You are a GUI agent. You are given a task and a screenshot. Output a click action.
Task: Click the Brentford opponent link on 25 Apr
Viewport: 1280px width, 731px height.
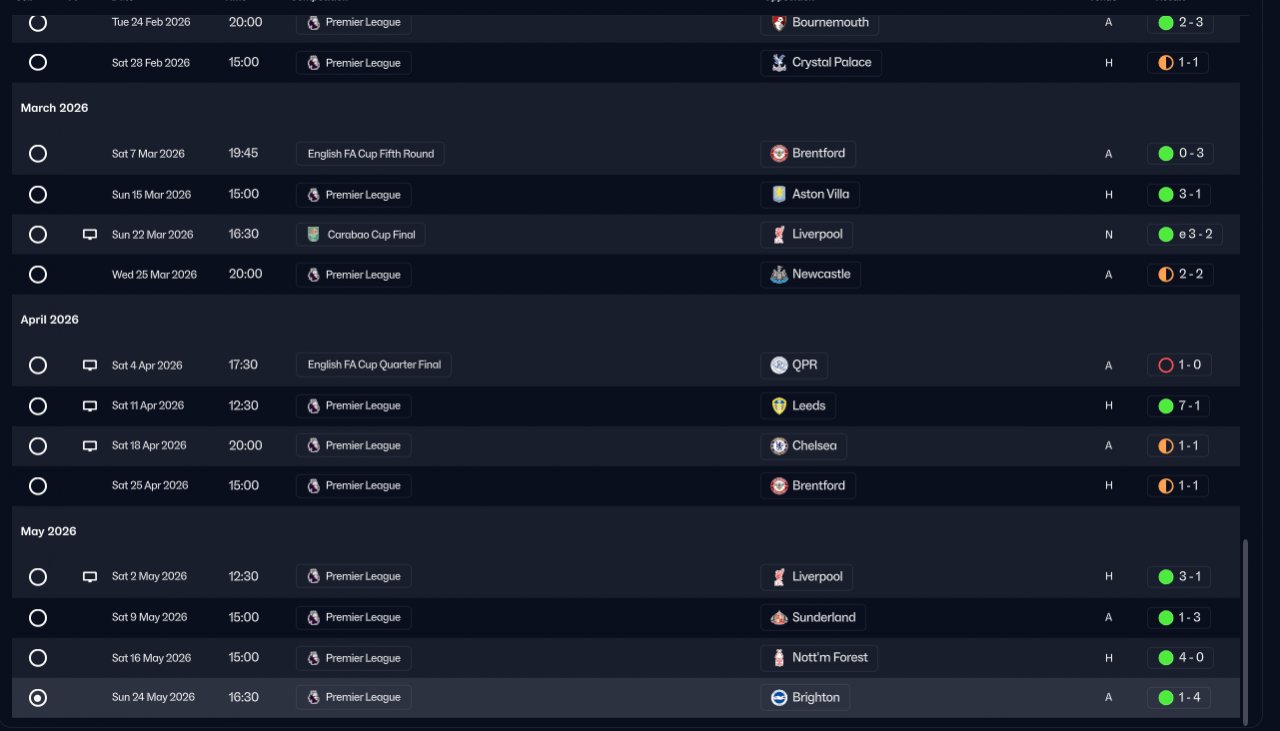(x=808, y=486)
